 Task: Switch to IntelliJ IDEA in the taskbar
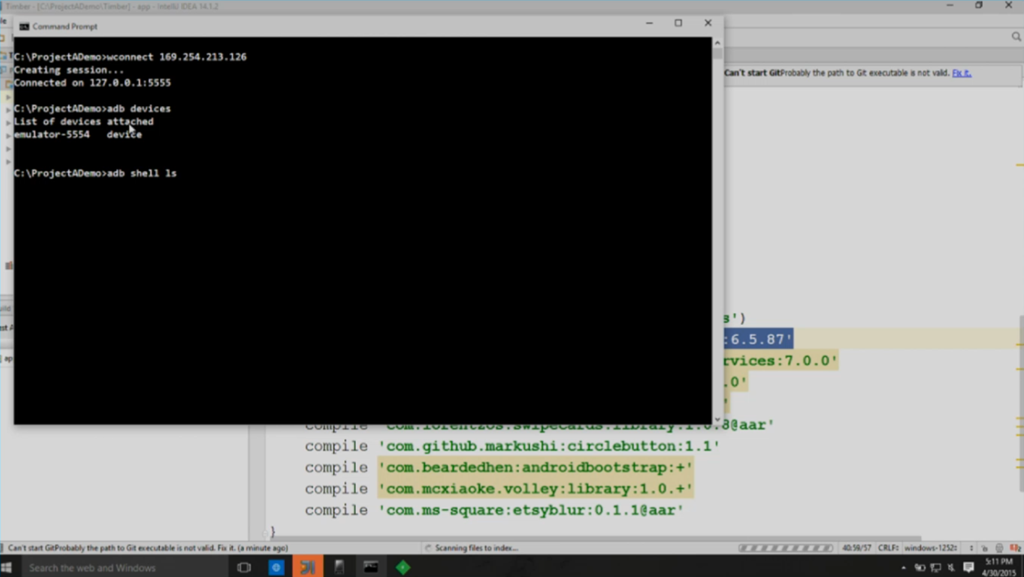(308, 567)
